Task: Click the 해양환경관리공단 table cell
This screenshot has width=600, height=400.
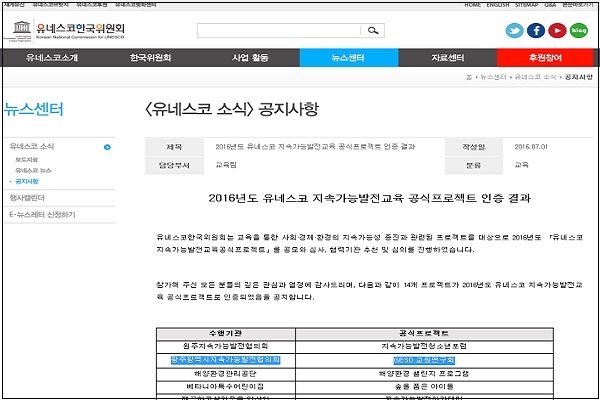Action: pos(225,374)
